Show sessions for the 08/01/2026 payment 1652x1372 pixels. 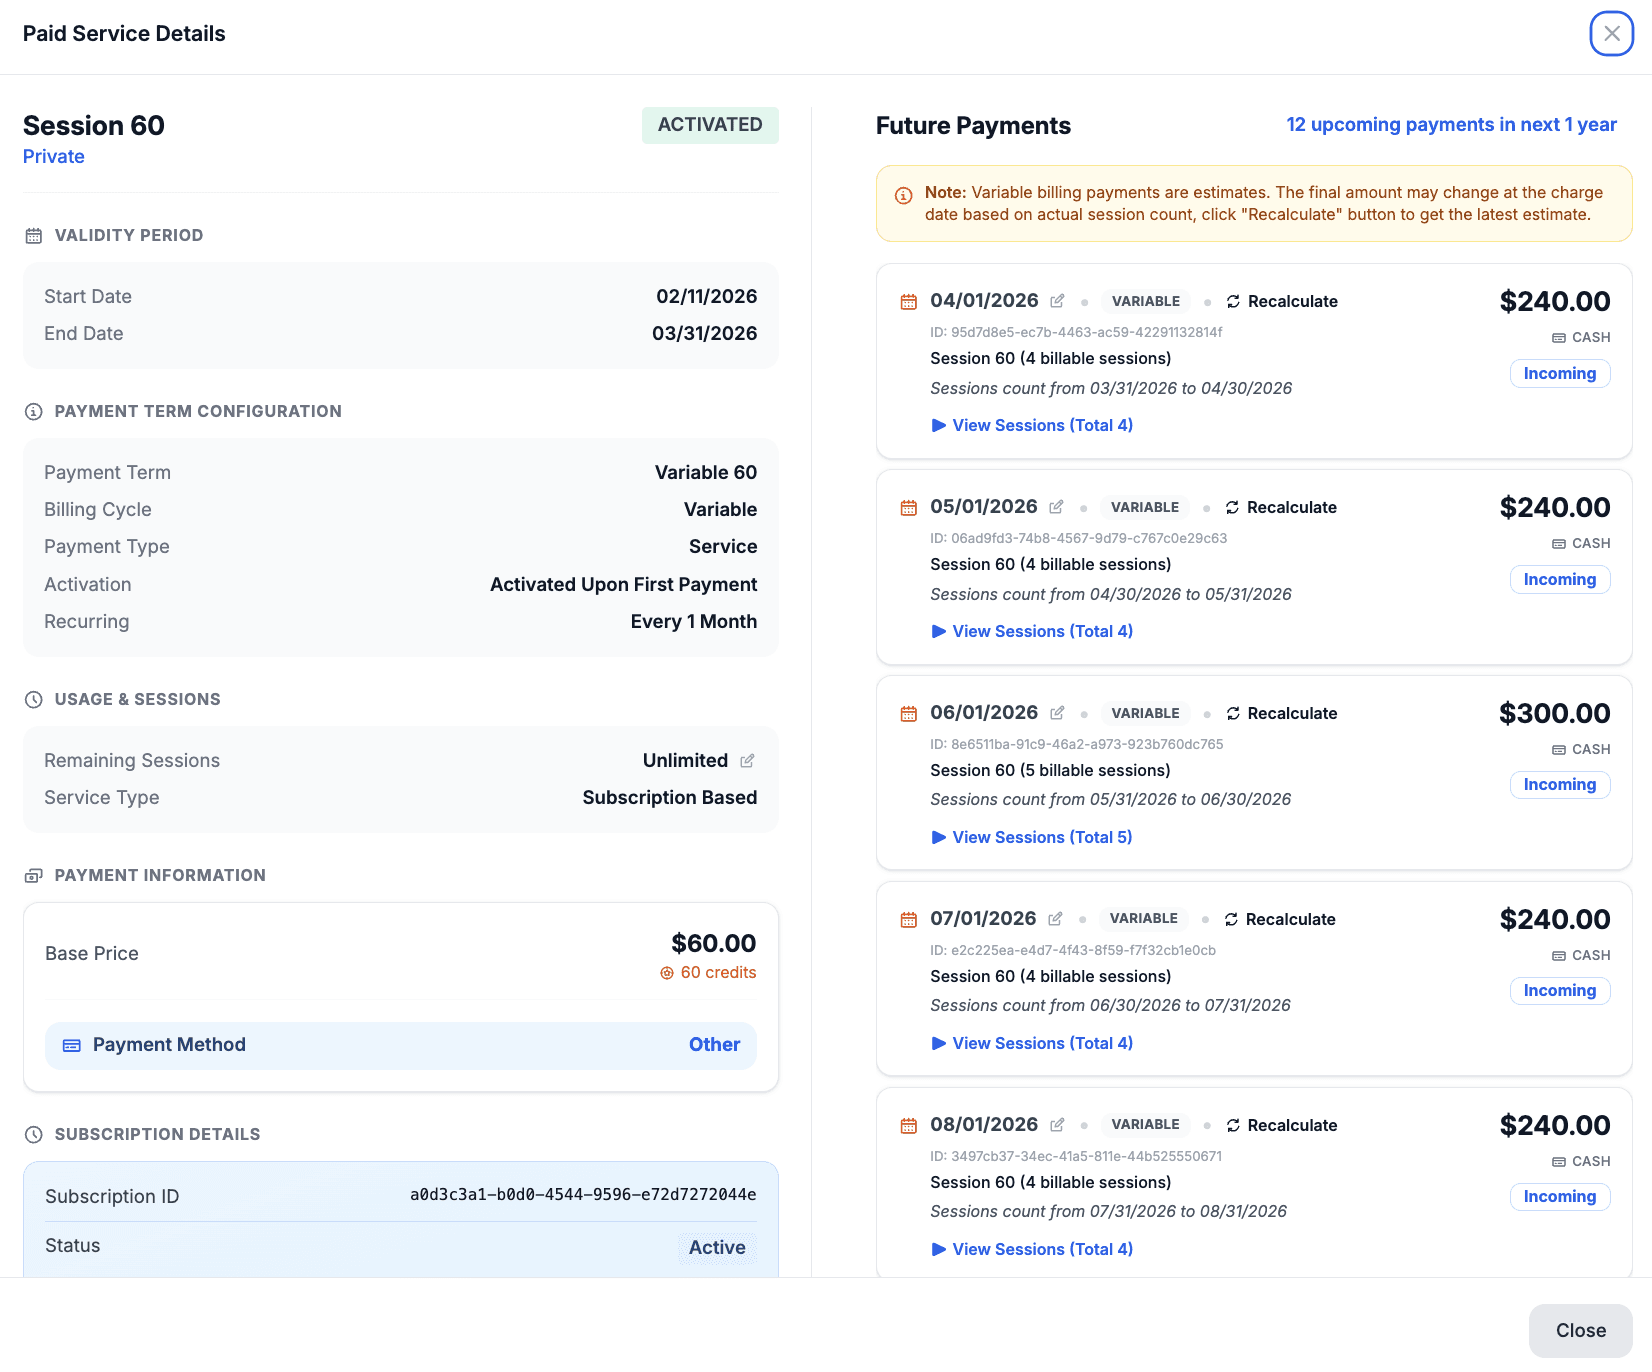(x=1032, y=1249)
